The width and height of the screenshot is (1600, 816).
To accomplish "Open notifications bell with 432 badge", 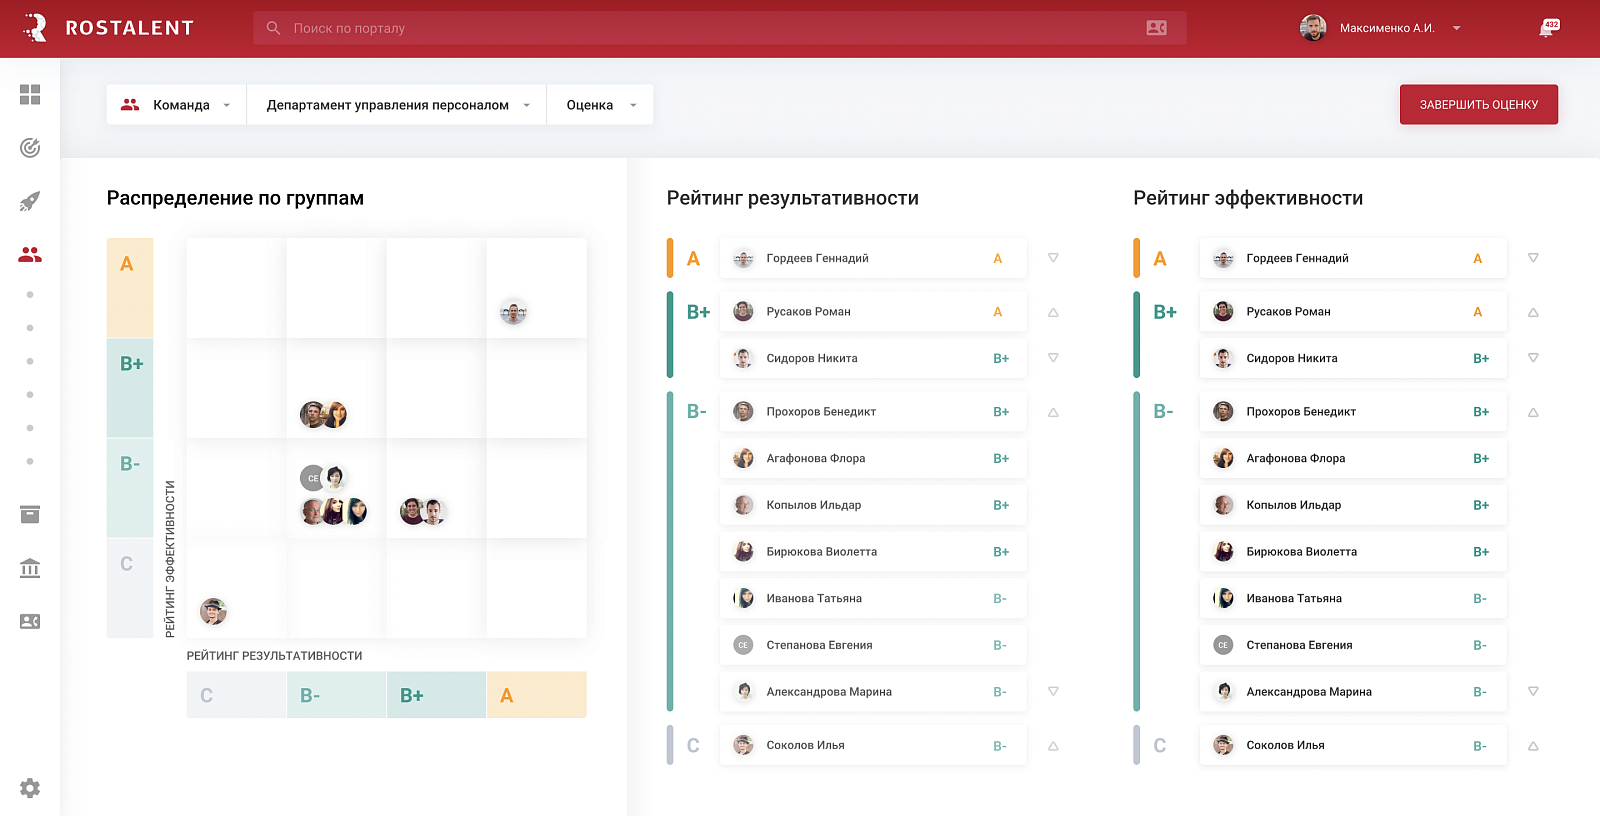I will point(1547,28).
